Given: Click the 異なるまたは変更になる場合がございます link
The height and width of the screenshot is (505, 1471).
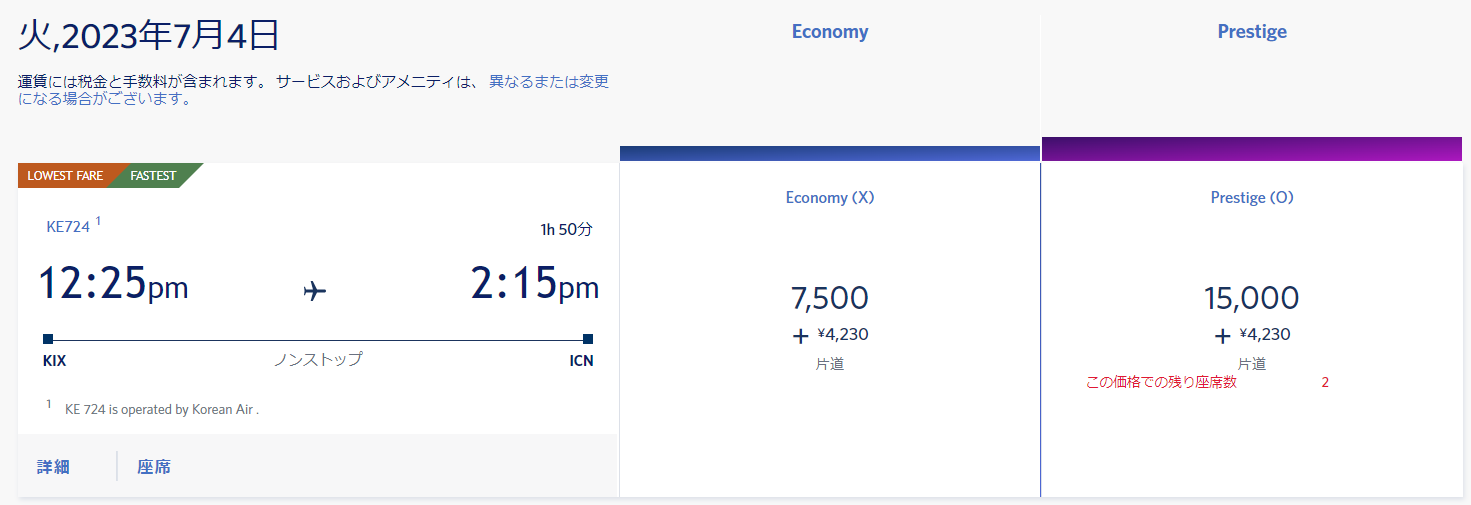Looking at the screenshot, I should coord(548,82).
